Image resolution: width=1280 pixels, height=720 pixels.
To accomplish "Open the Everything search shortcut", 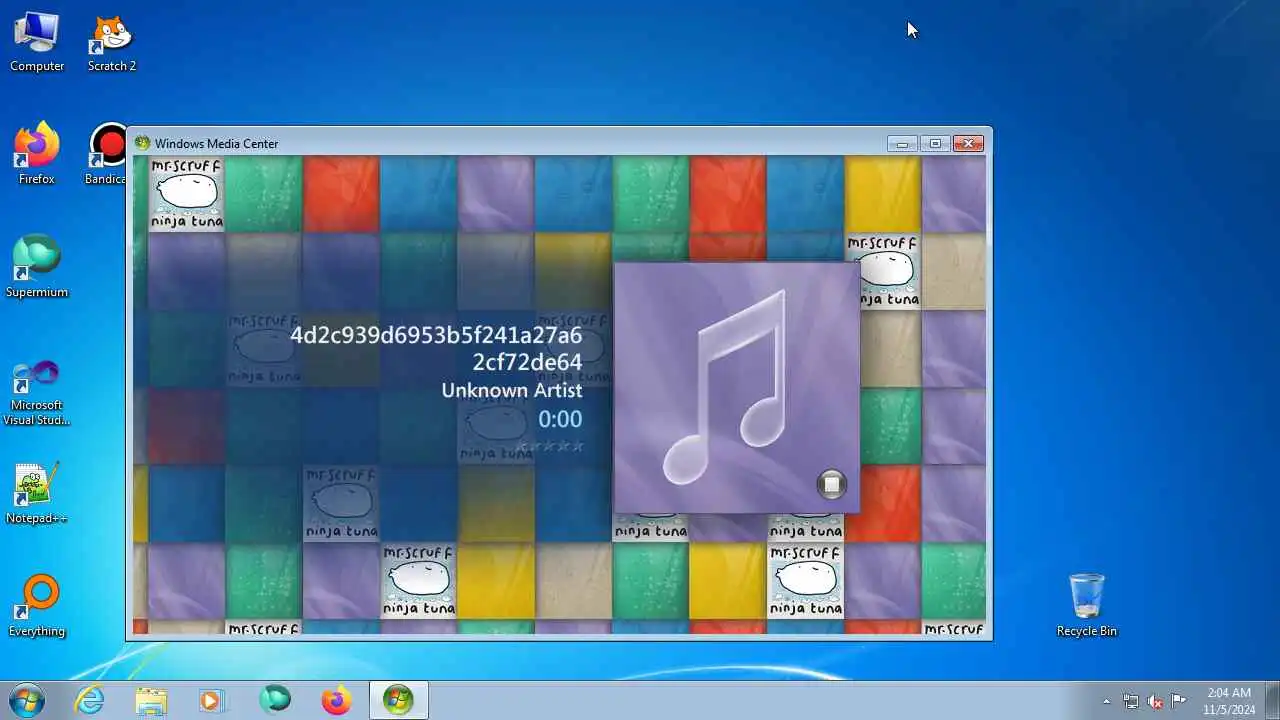I will (x=37, y=606).
